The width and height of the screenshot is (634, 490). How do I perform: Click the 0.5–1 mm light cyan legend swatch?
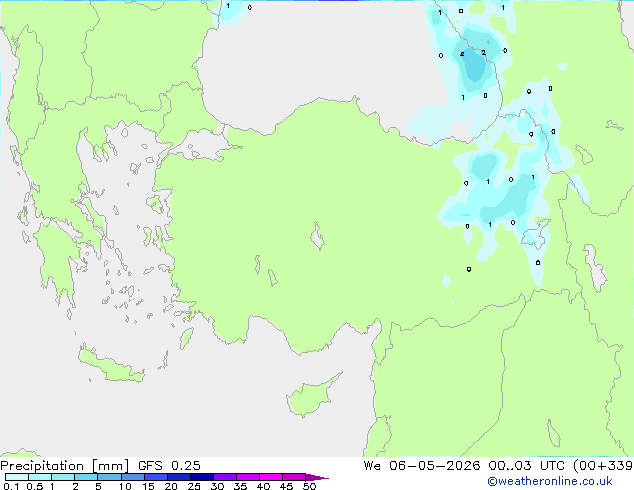[x=40, y=477]
